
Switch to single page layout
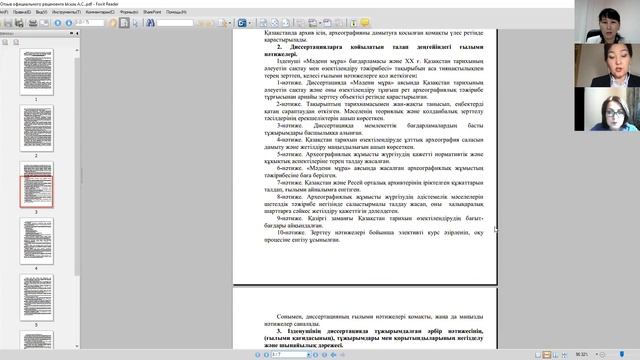point(538,355)
